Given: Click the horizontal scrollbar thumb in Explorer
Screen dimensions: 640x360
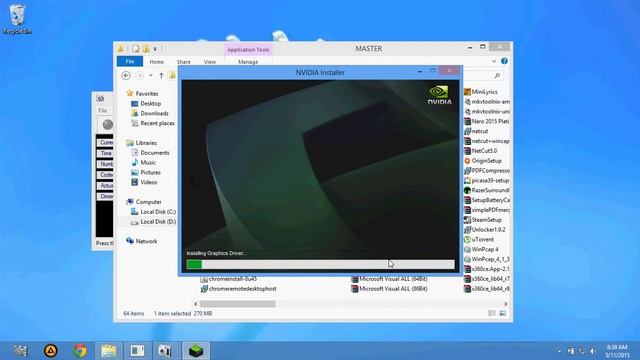Looking at the screenshot, I should [x=238, y=304].
